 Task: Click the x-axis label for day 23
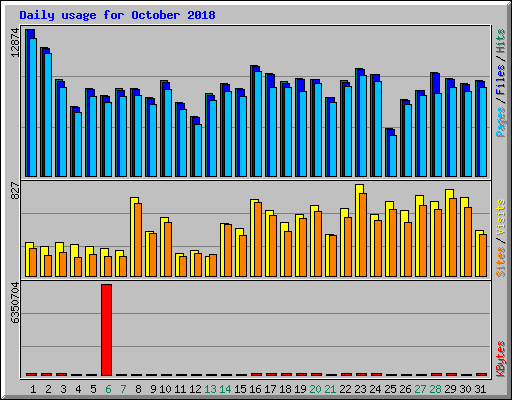[360, 389]
